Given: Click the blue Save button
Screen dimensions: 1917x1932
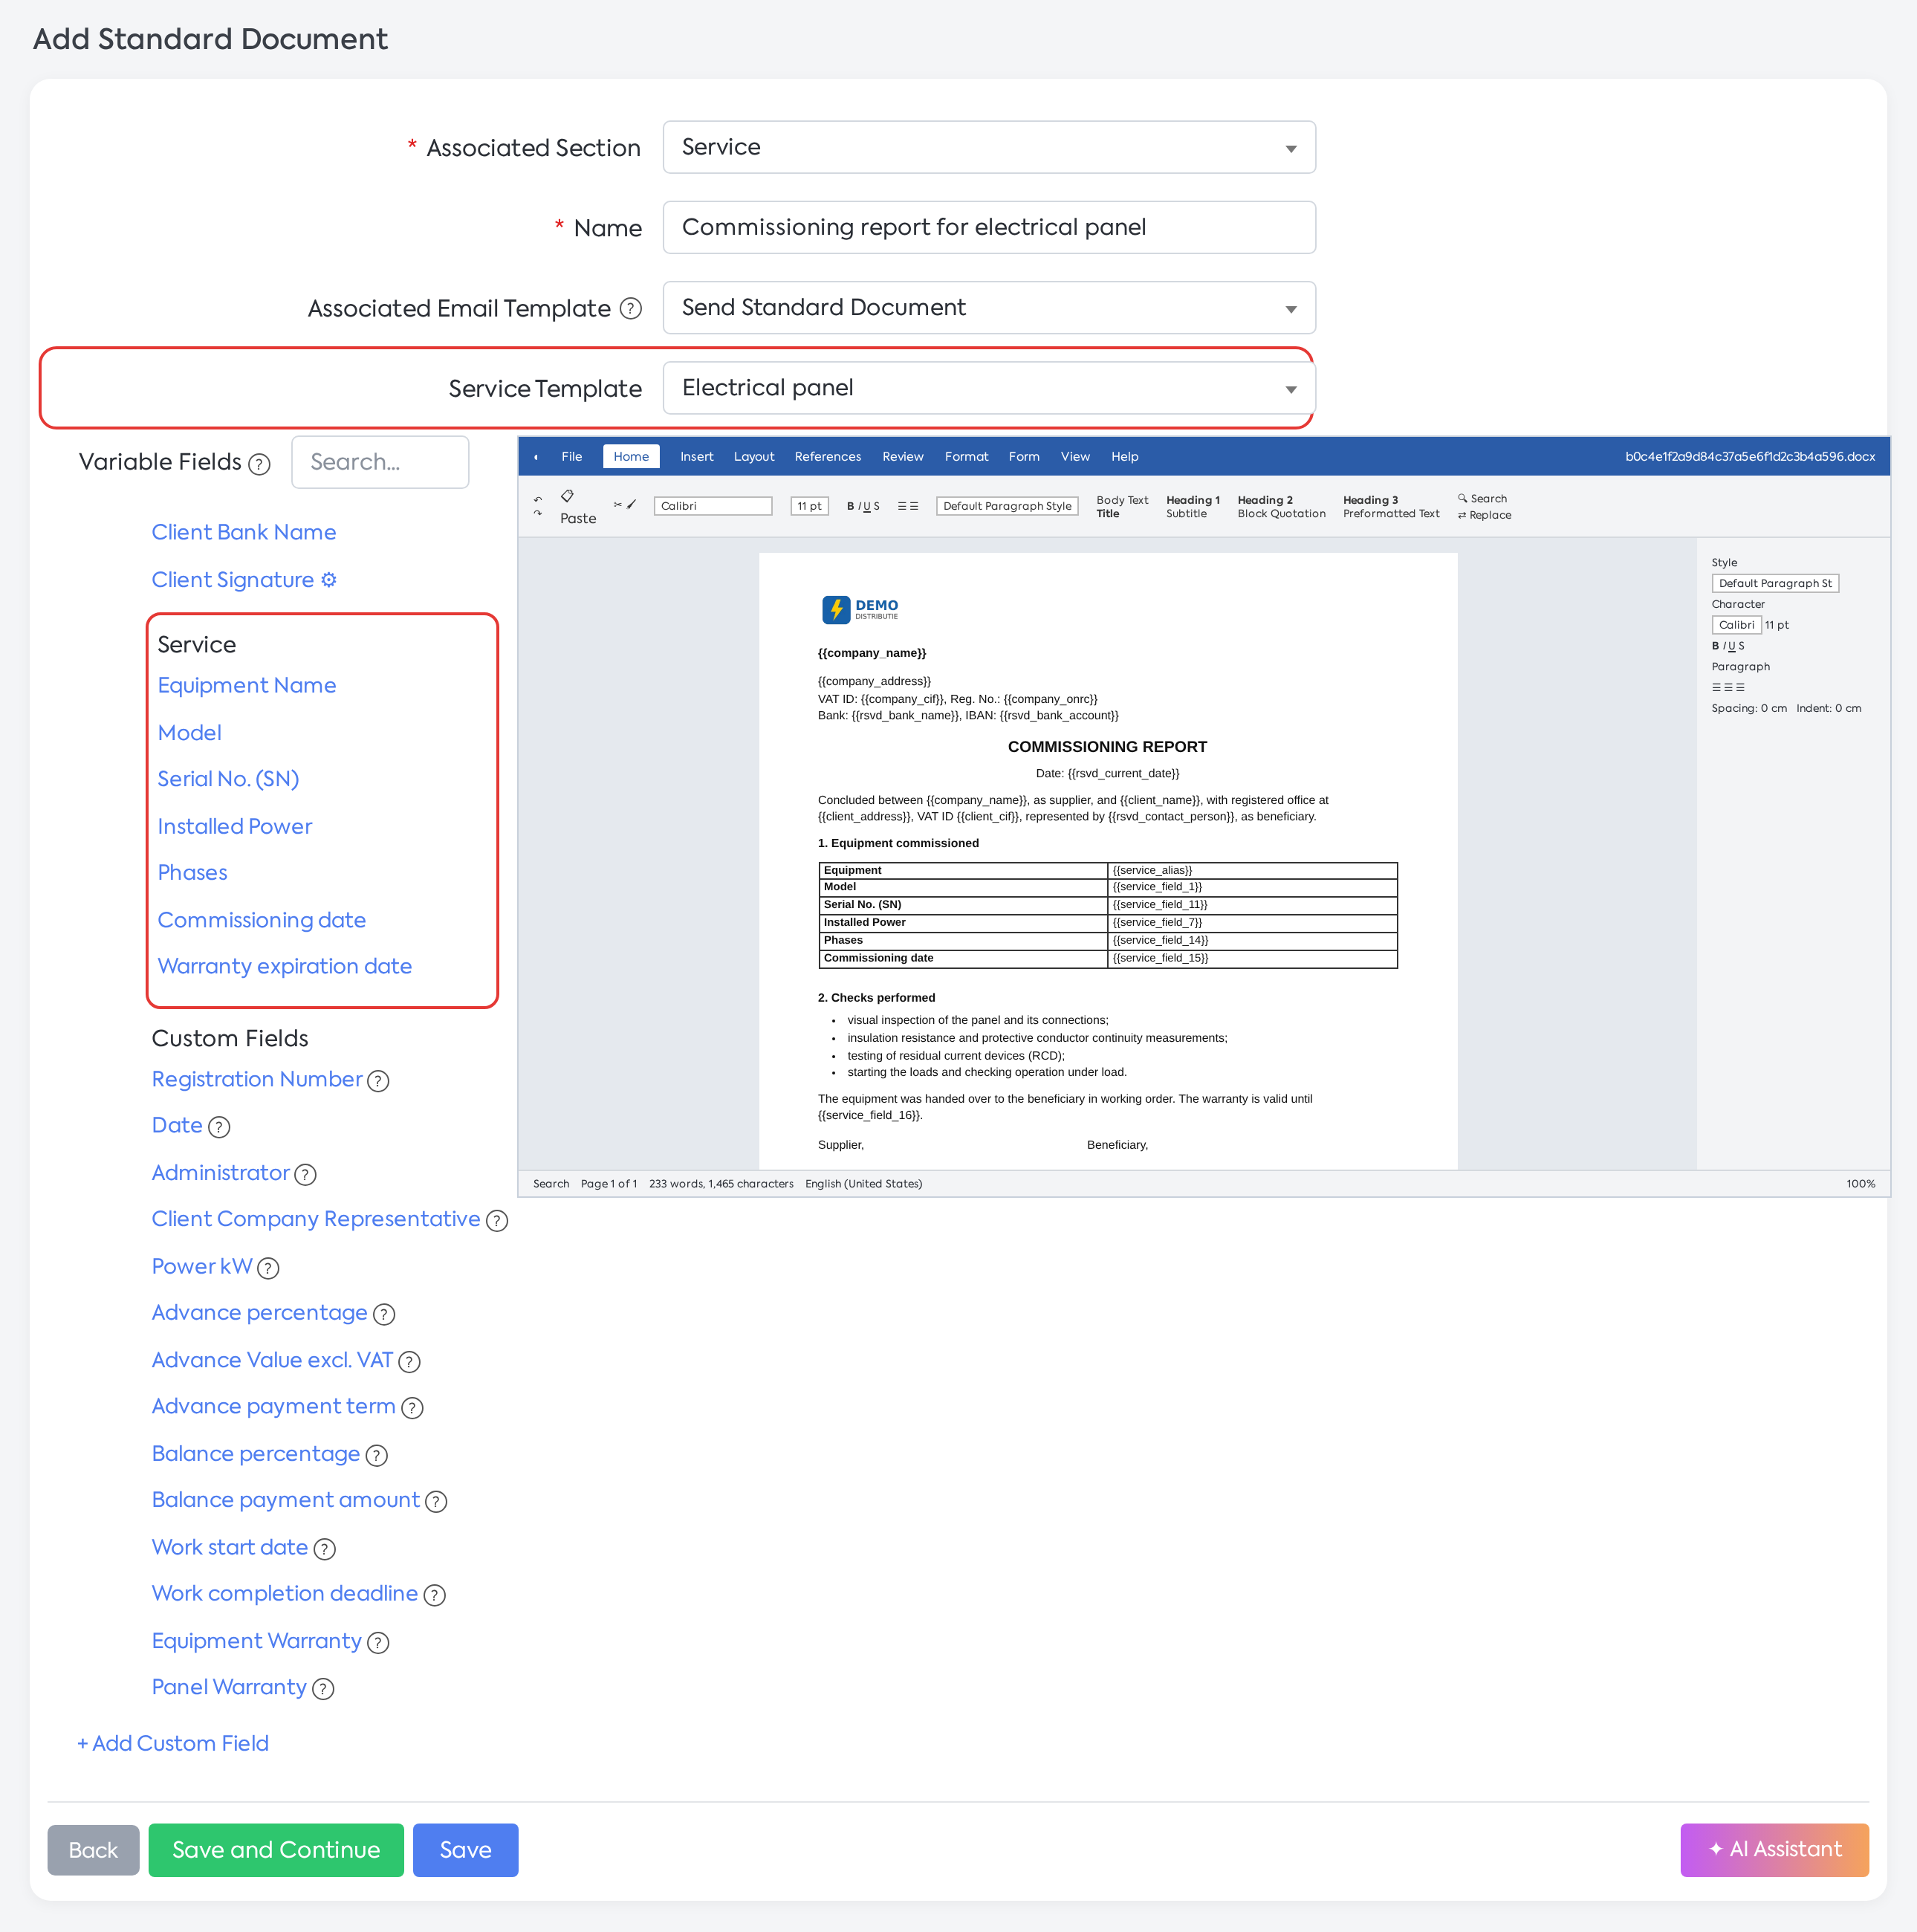Looking at the screenshot, I should pos(465,1850).
